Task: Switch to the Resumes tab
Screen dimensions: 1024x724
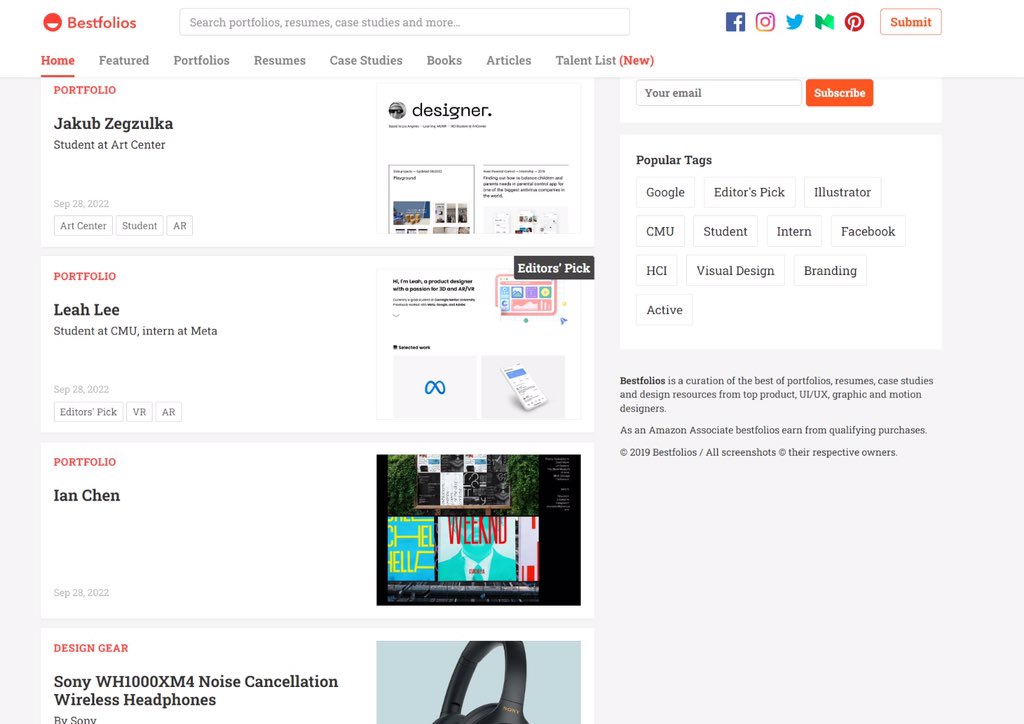Action: click(280, 60)
